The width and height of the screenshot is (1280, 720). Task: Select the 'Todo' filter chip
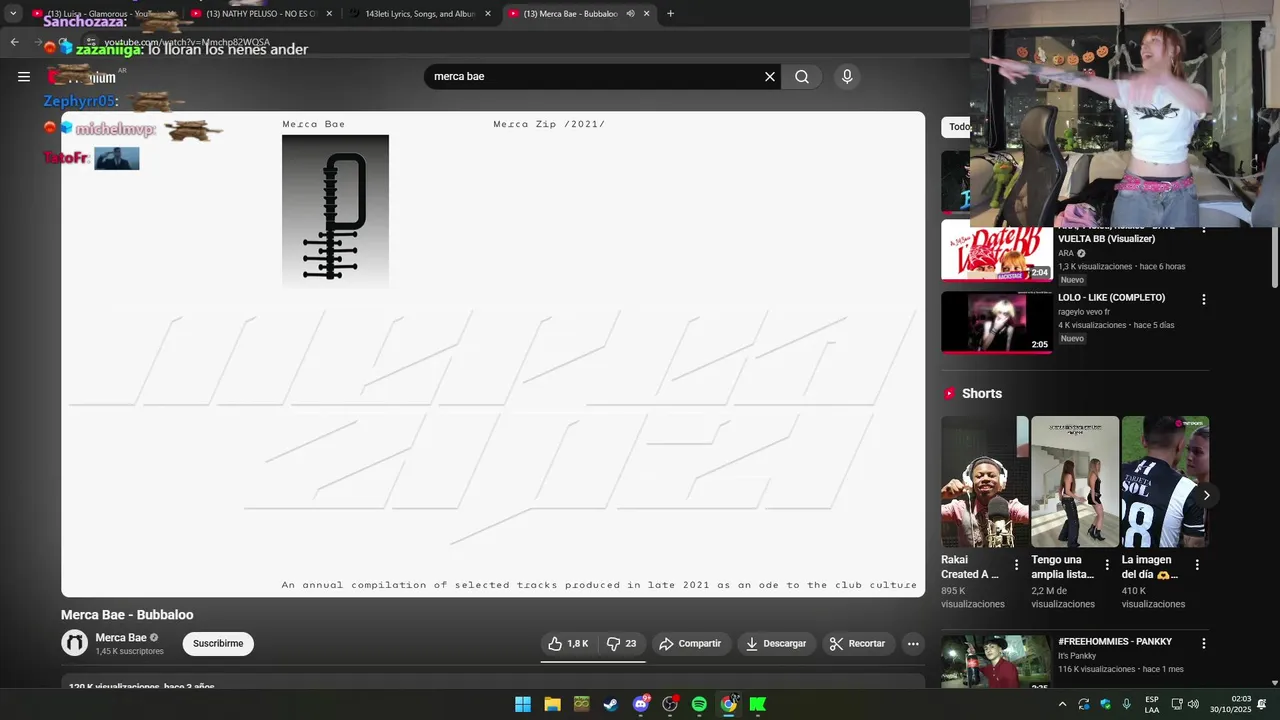point(958,127)
